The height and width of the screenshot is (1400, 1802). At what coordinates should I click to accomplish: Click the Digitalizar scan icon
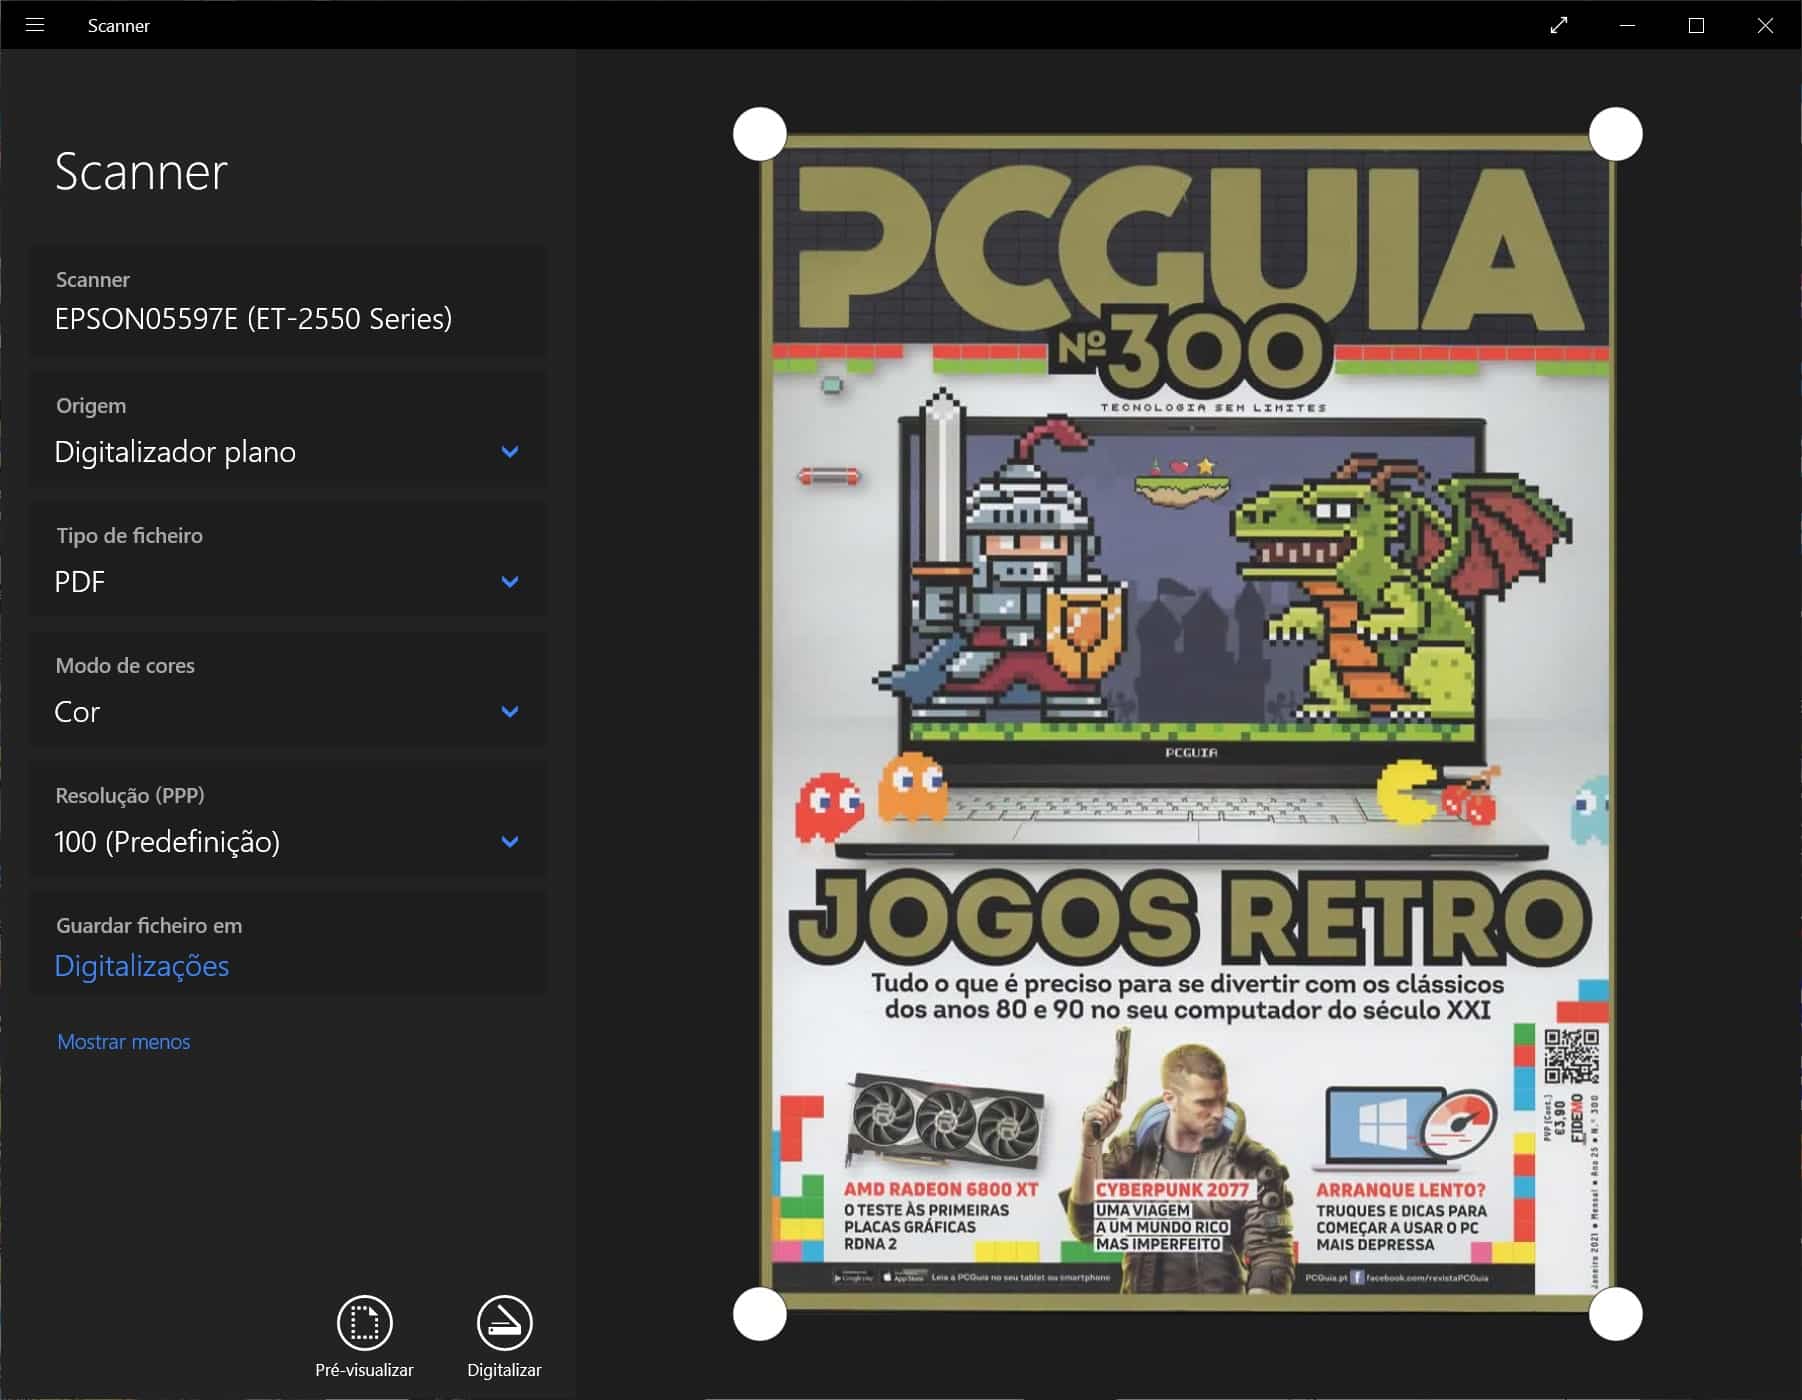pyautogui.click(x=504, y=1323)
